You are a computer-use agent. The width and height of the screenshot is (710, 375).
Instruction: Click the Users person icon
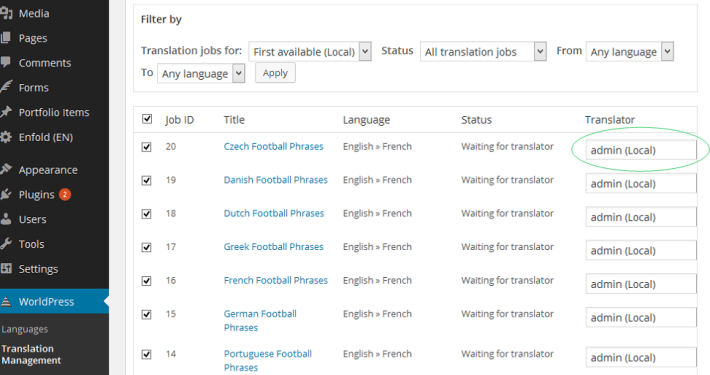pyautogui.click(x=6, y=219)
